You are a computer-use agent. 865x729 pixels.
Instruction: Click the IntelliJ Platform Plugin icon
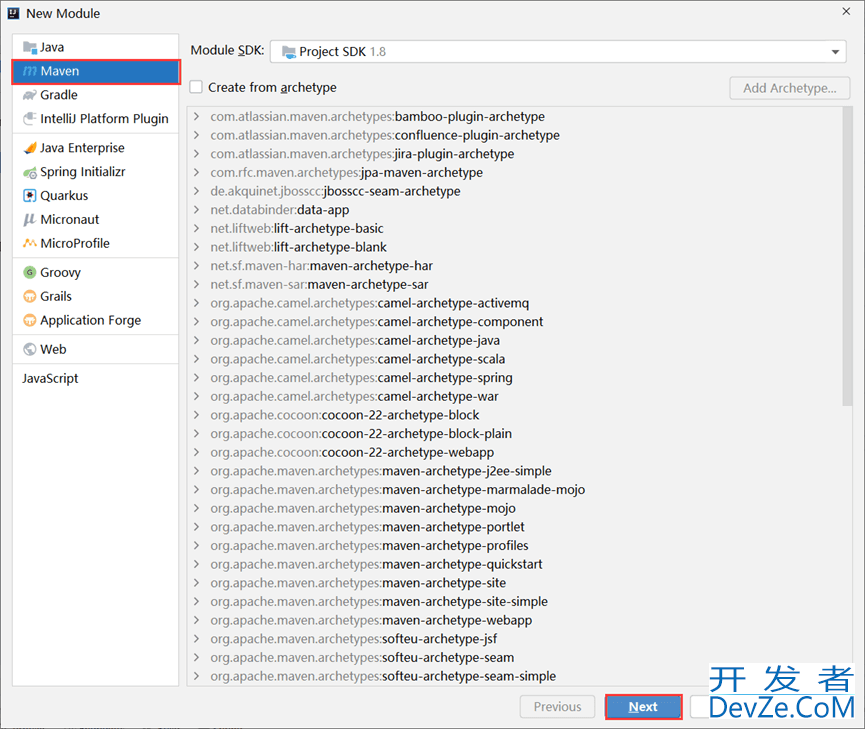pyautogui.click(x=30, y=119)
